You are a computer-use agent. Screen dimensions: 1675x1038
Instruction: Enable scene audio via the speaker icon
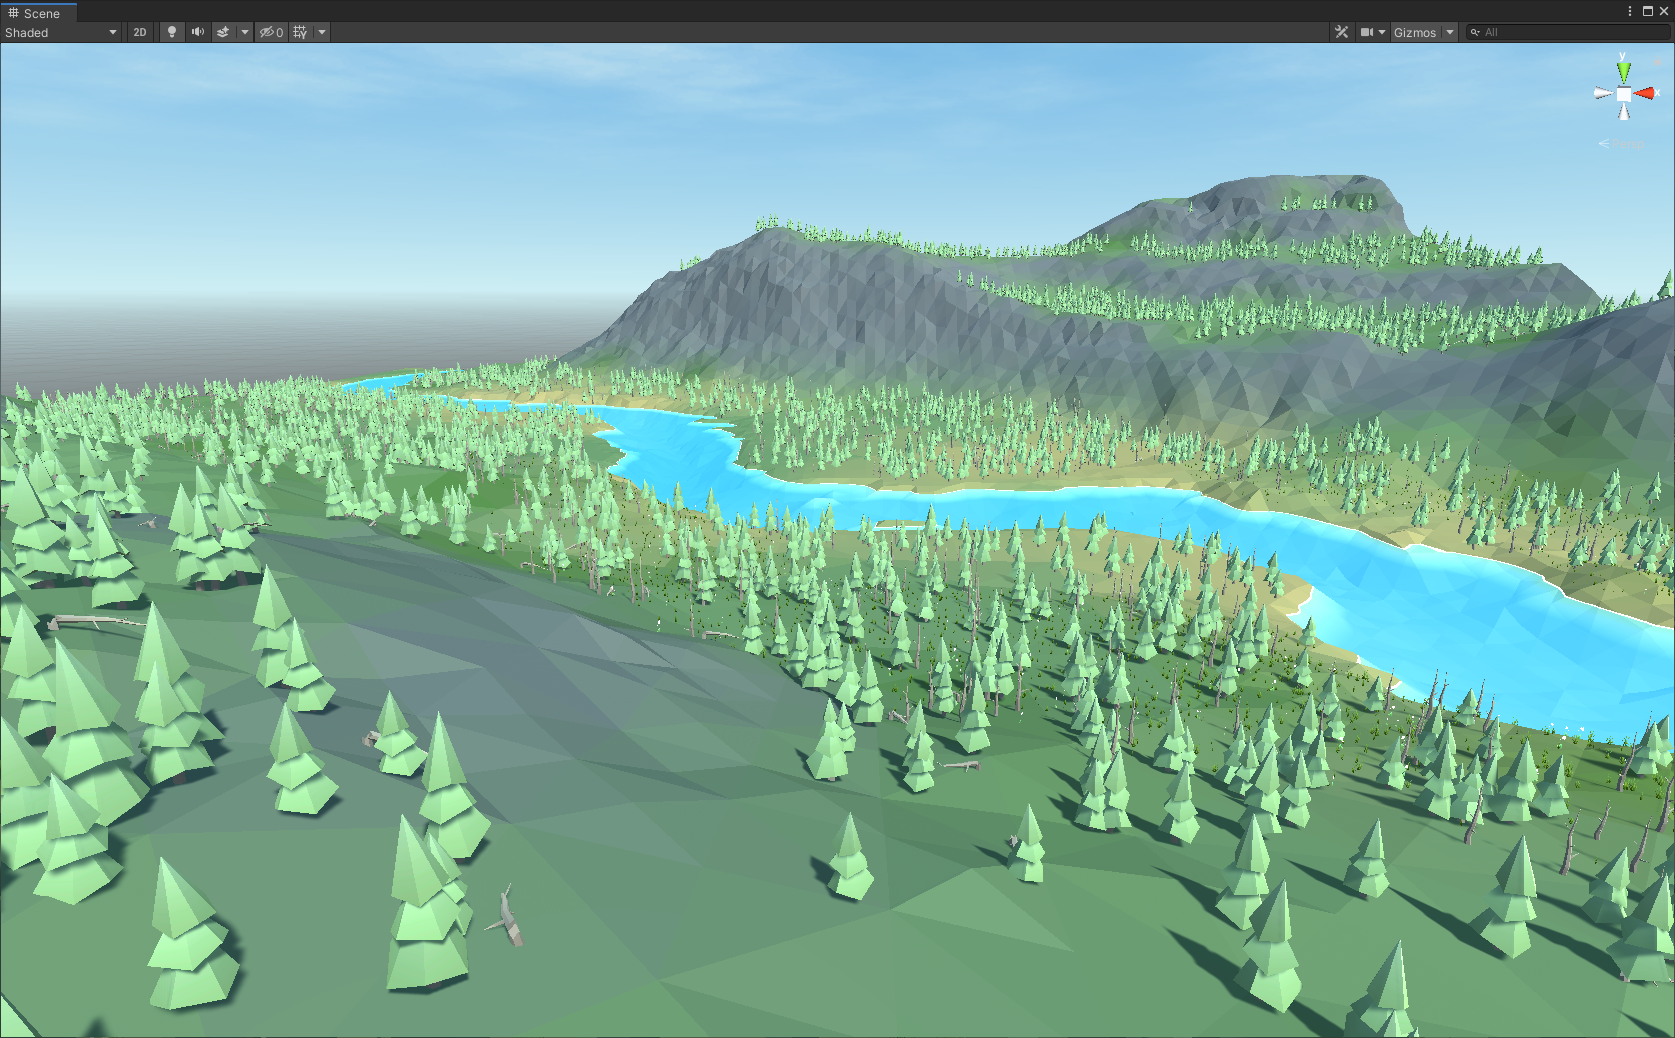(x=198, y=32)
